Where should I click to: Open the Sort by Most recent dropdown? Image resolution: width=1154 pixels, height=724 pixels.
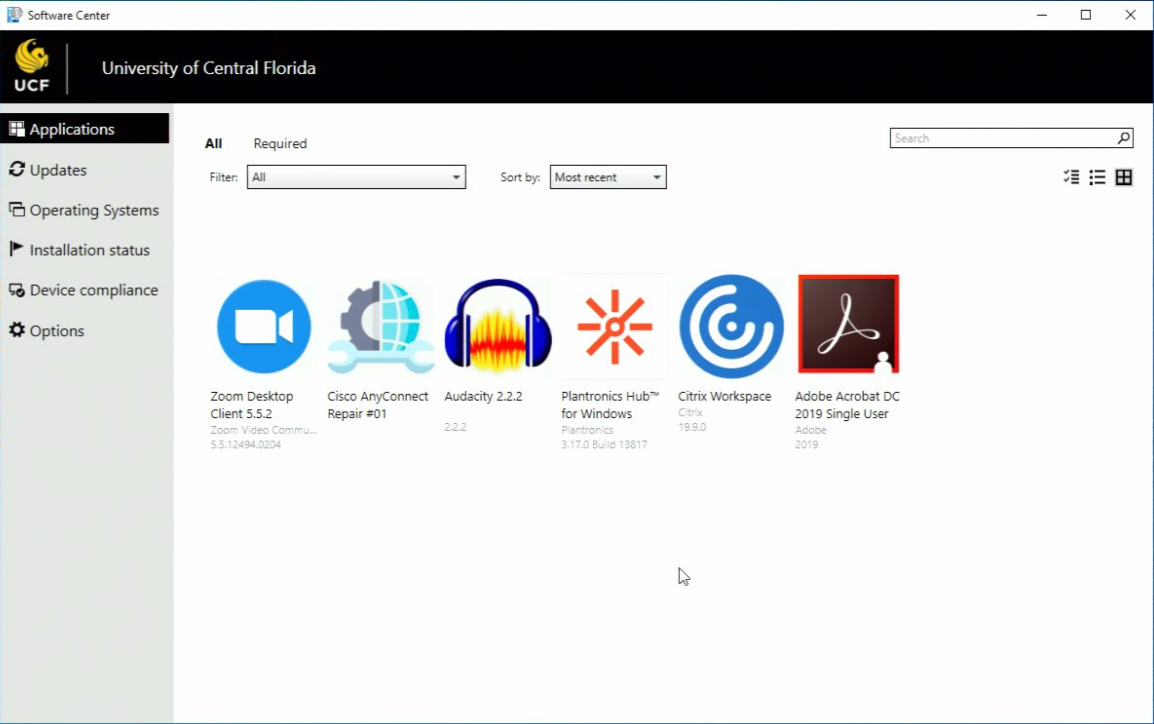point(608,177)
